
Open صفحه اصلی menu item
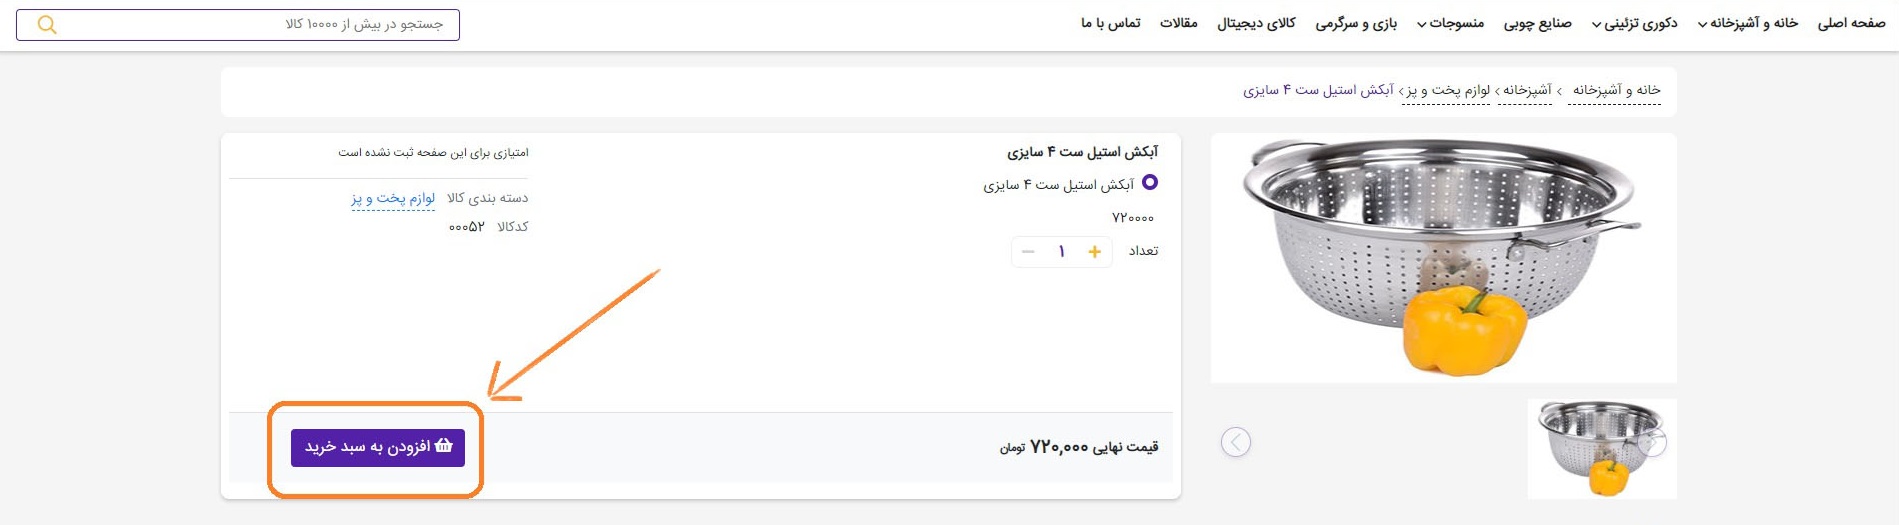click(x=1851, y=23)
